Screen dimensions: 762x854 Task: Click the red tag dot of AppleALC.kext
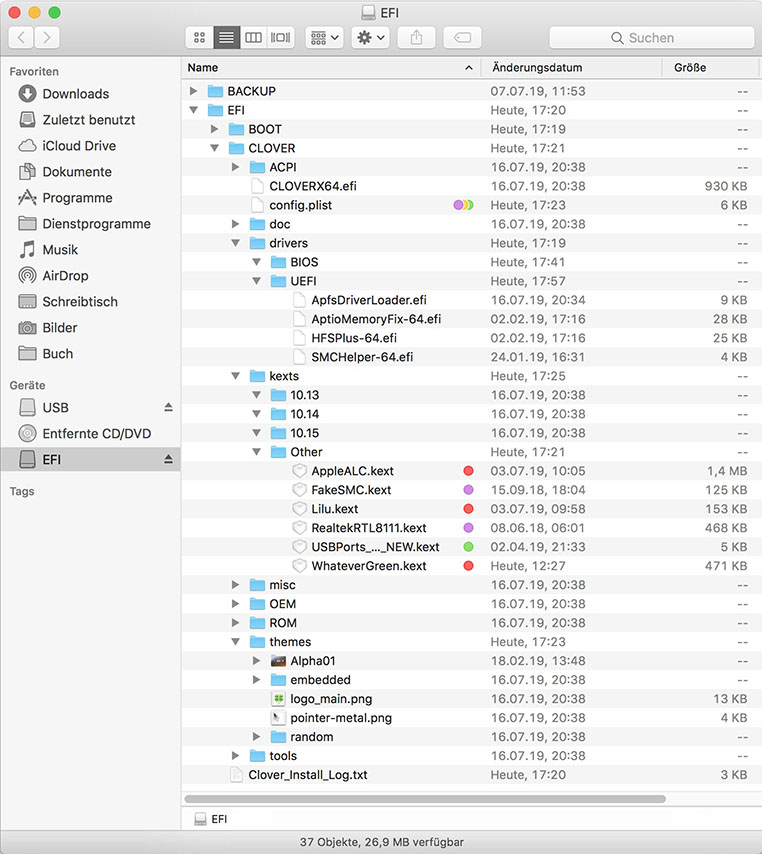click(467, 471)
